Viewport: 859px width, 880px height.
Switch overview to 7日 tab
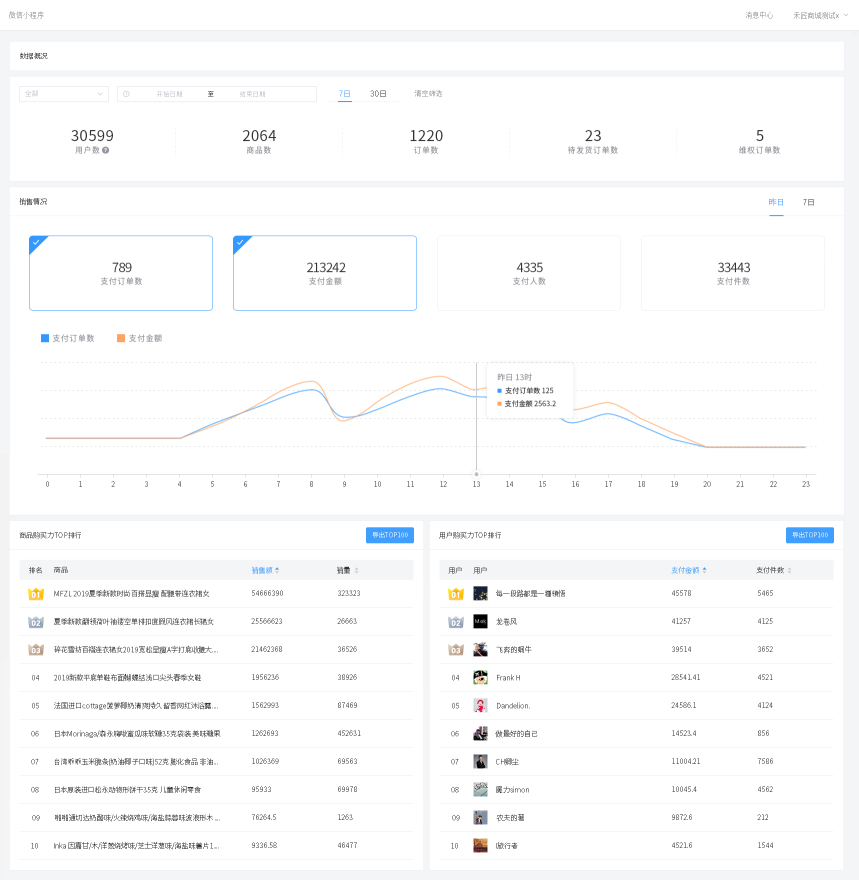tap(345, 94)
